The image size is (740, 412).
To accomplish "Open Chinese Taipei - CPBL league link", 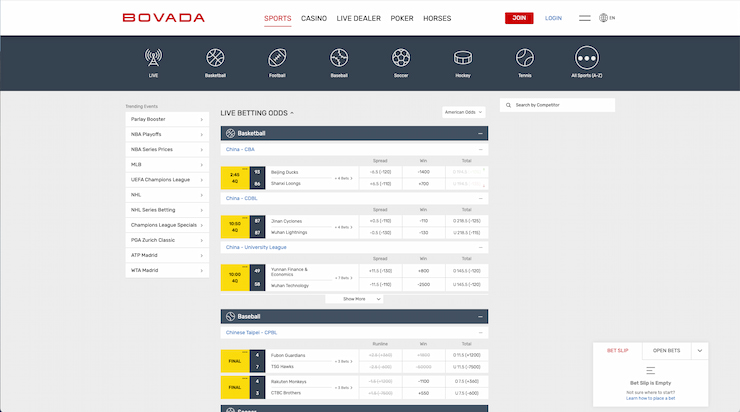I will [252, 332].
